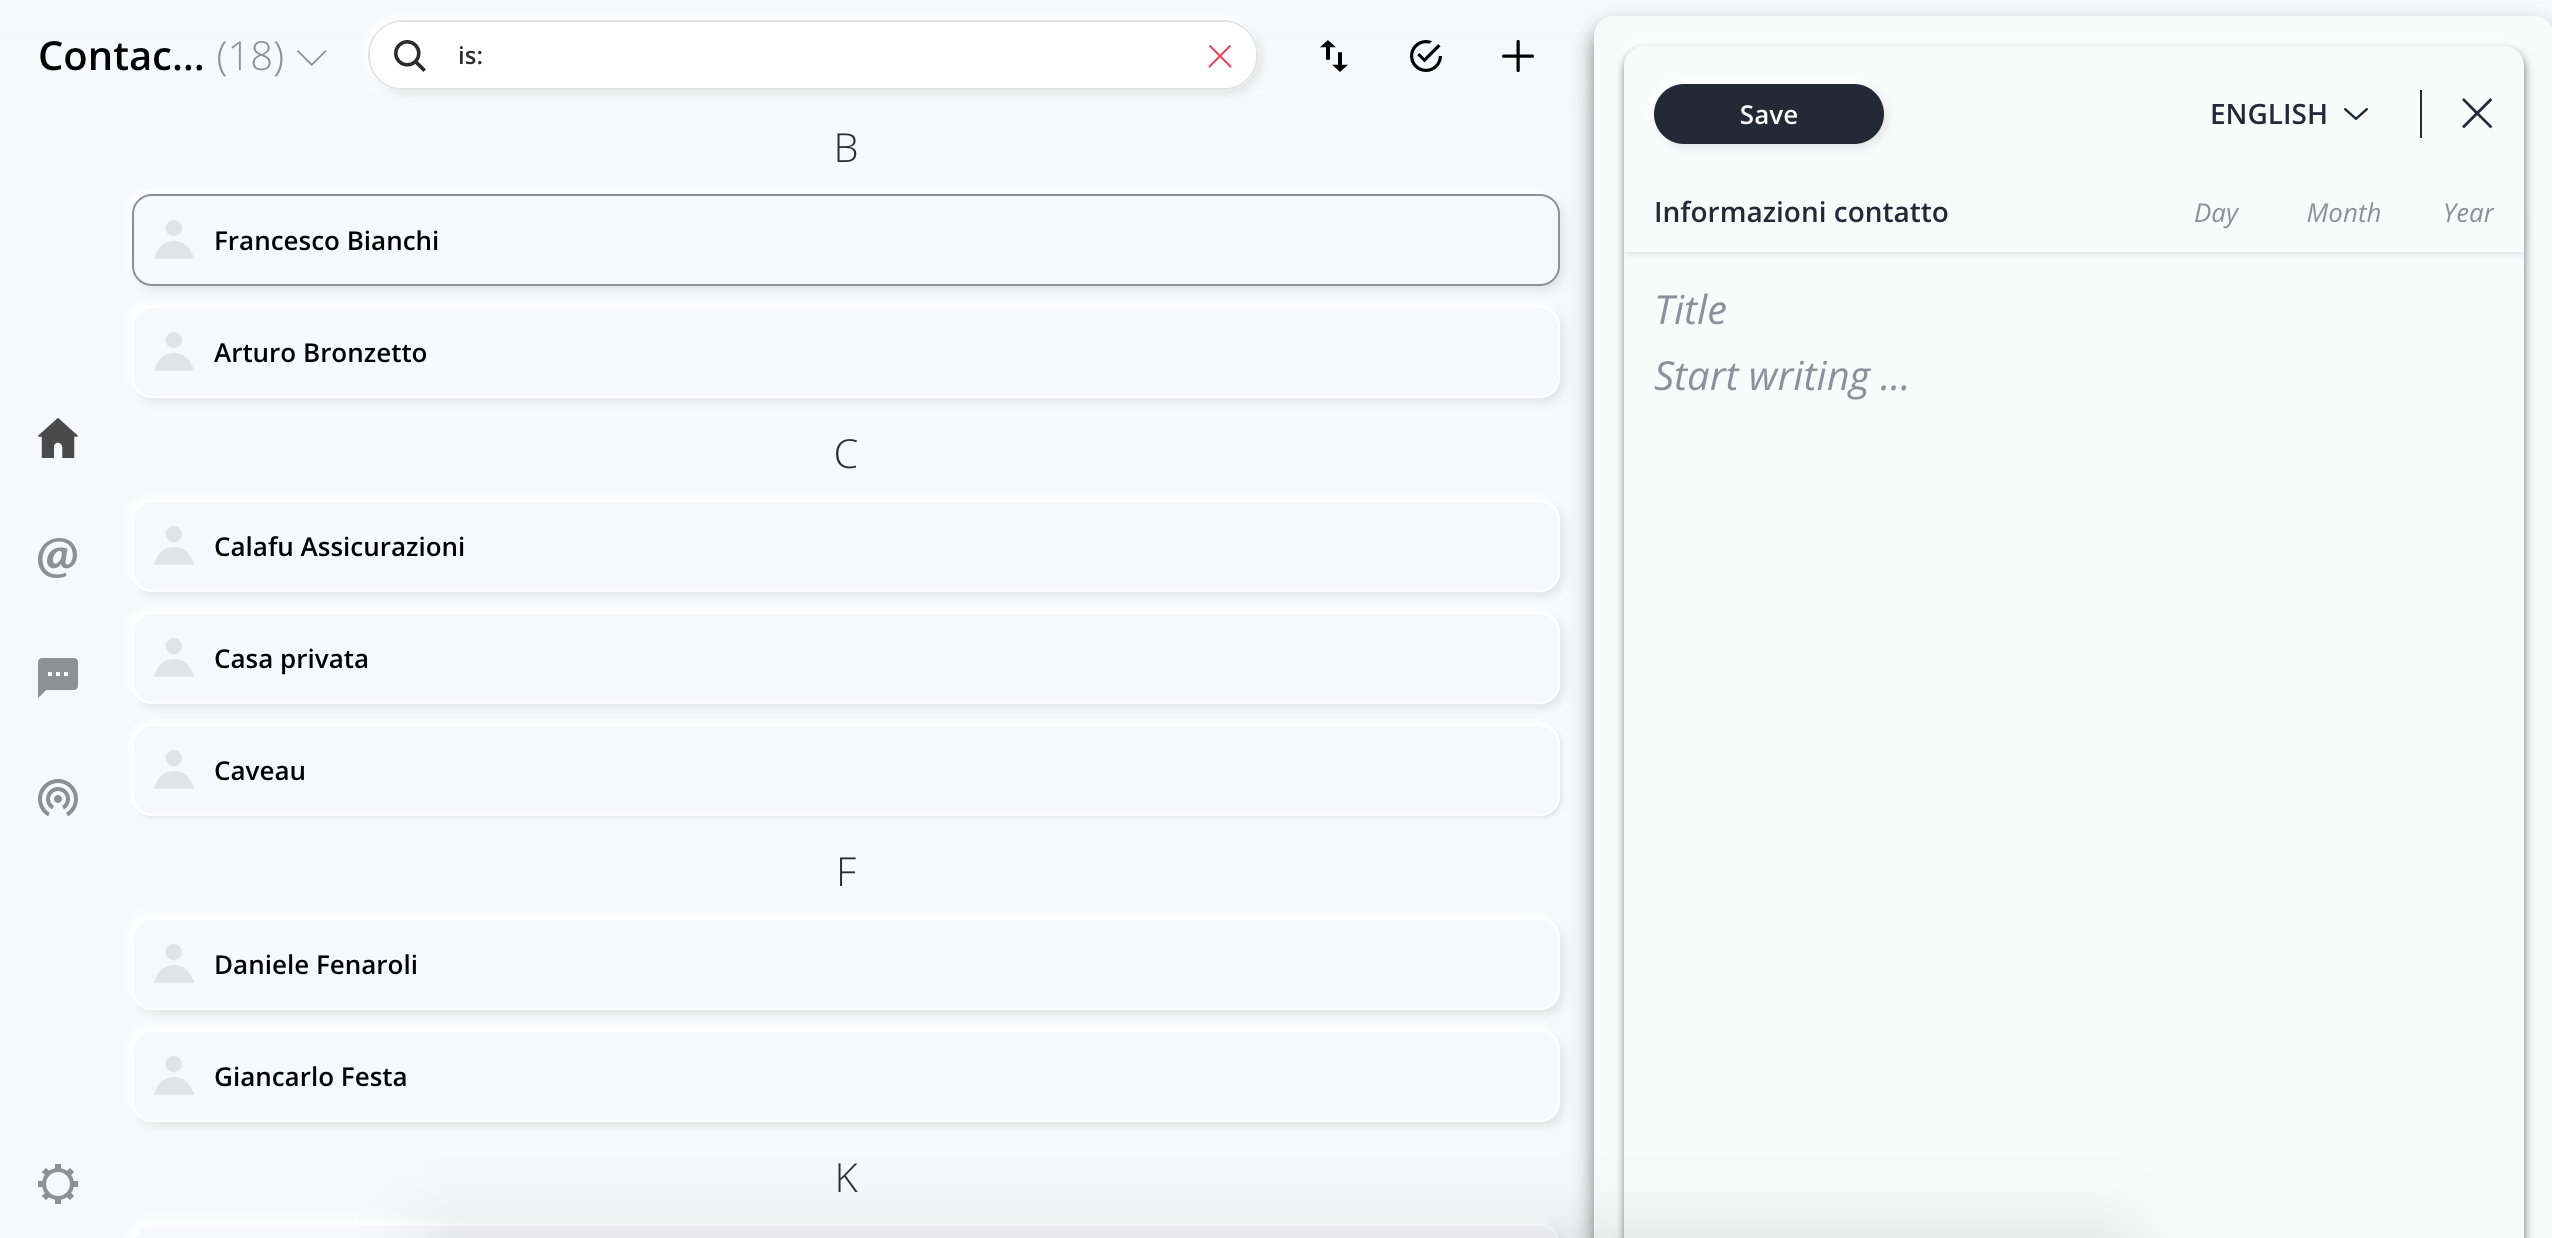Image resolution: width=2552 pixels, height=1238 pixels.
Task: Click avatar icon of Casa privata
Action: point(174,658)
